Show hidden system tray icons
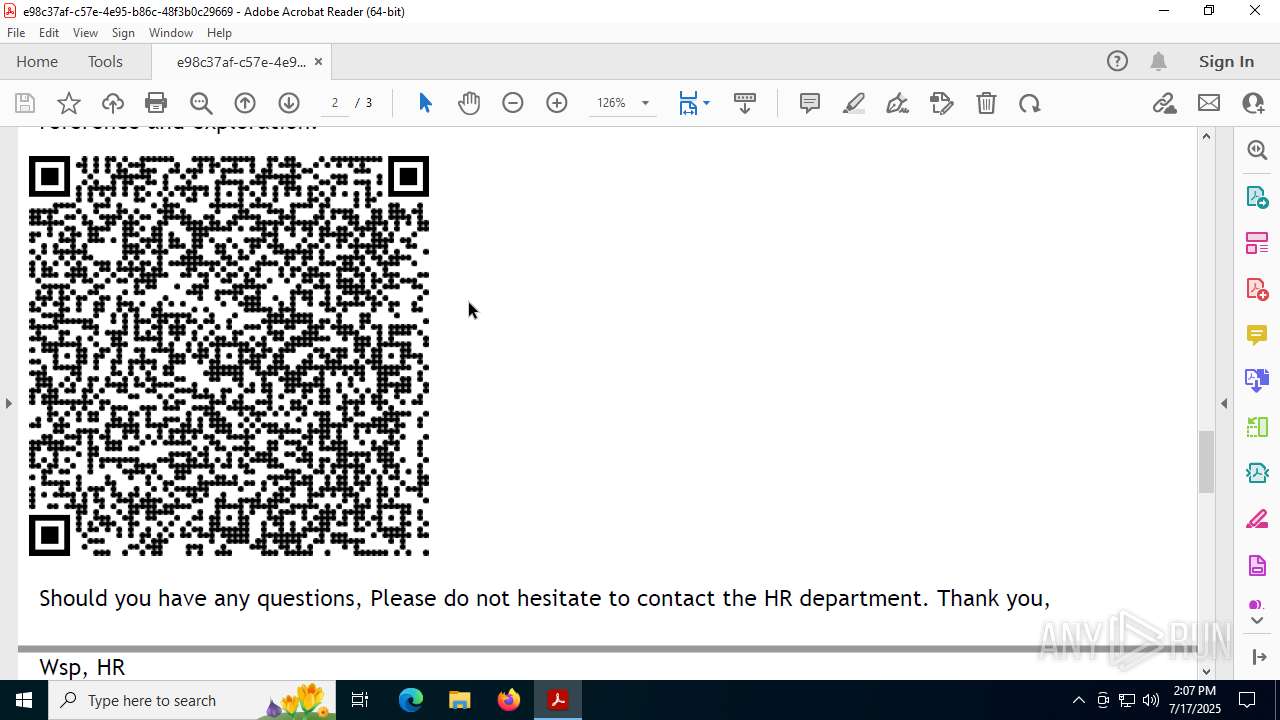Image resolution: width=1280 pixels, height=720 pixels. [x=1078, y=700]
